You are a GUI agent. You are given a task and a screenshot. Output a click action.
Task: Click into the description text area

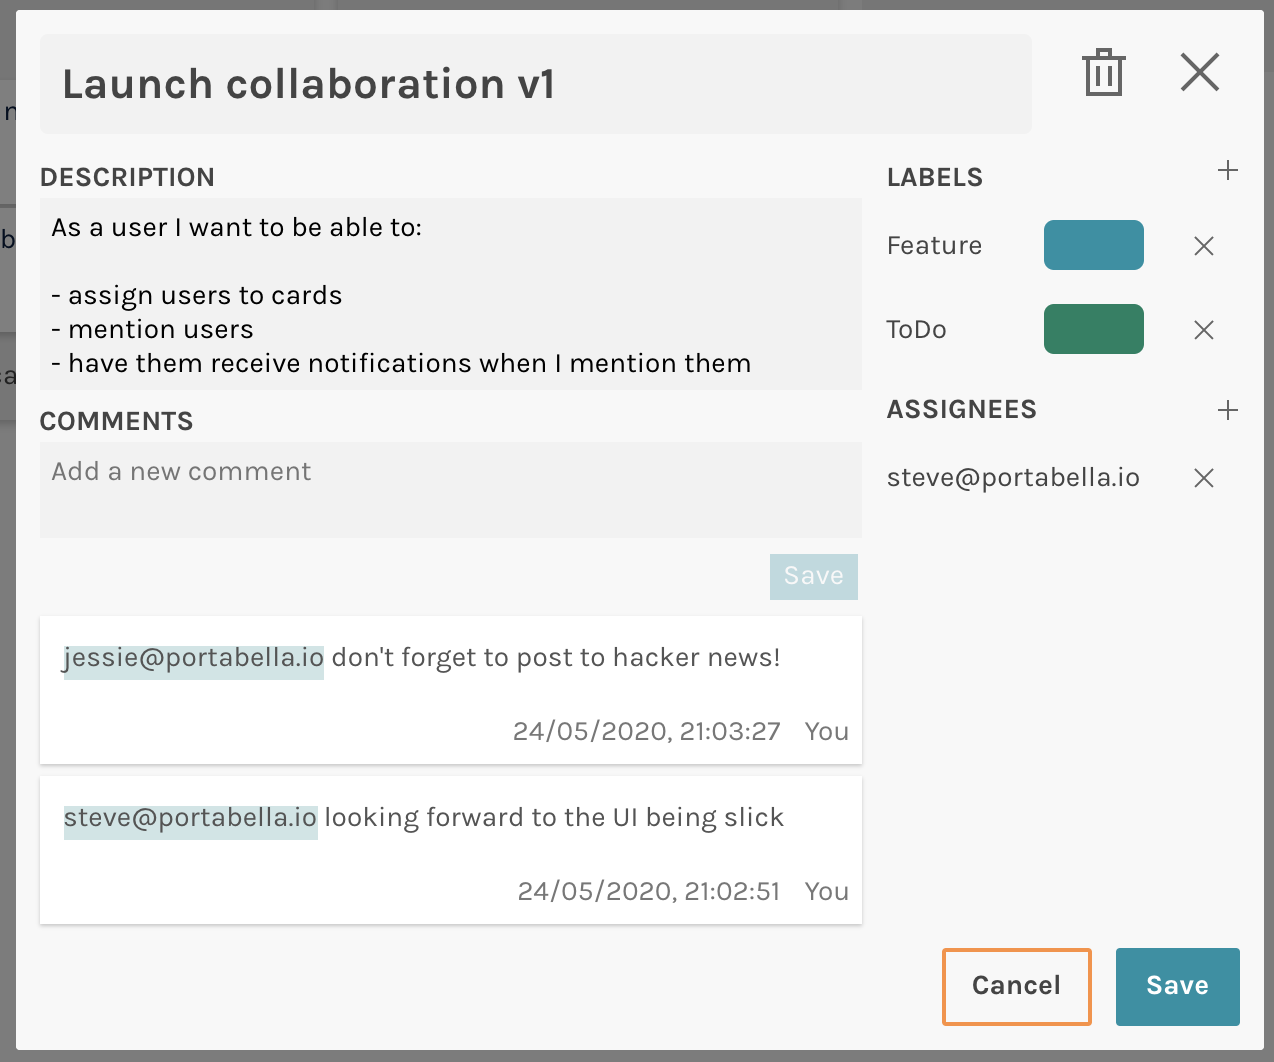(450, 294)
